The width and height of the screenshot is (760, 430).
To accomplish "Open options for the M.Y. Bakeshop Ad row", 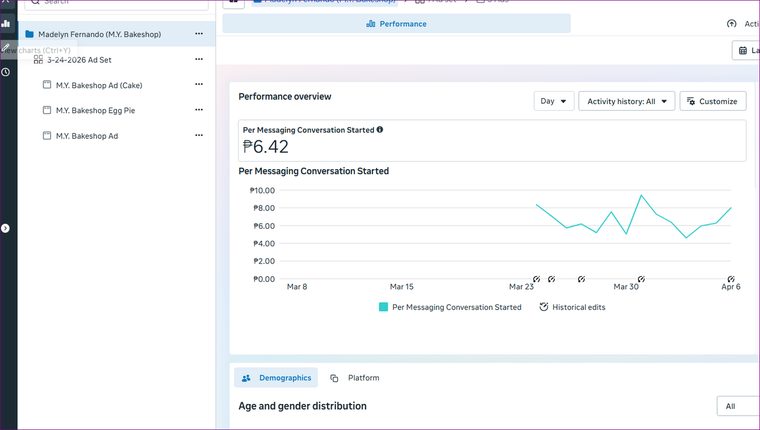I will pos(199,135).
